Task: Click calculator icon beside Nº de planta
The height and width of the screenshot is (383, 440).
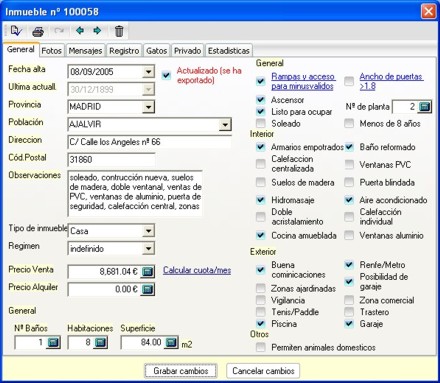Action: coord(424,107)
